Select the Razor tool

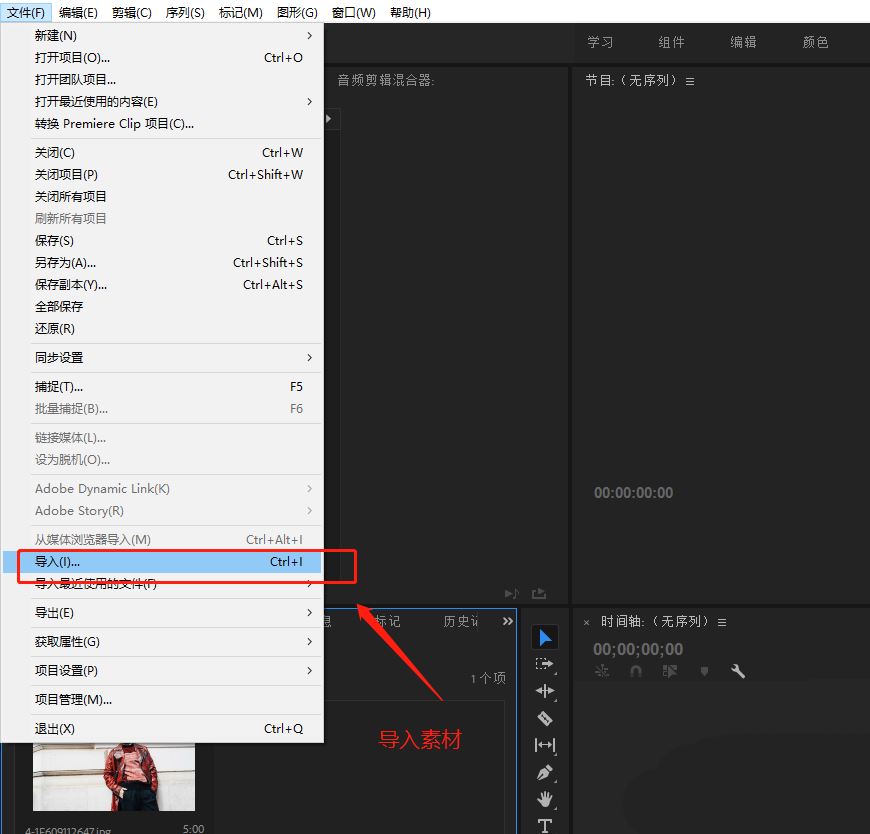click(545, 718)
